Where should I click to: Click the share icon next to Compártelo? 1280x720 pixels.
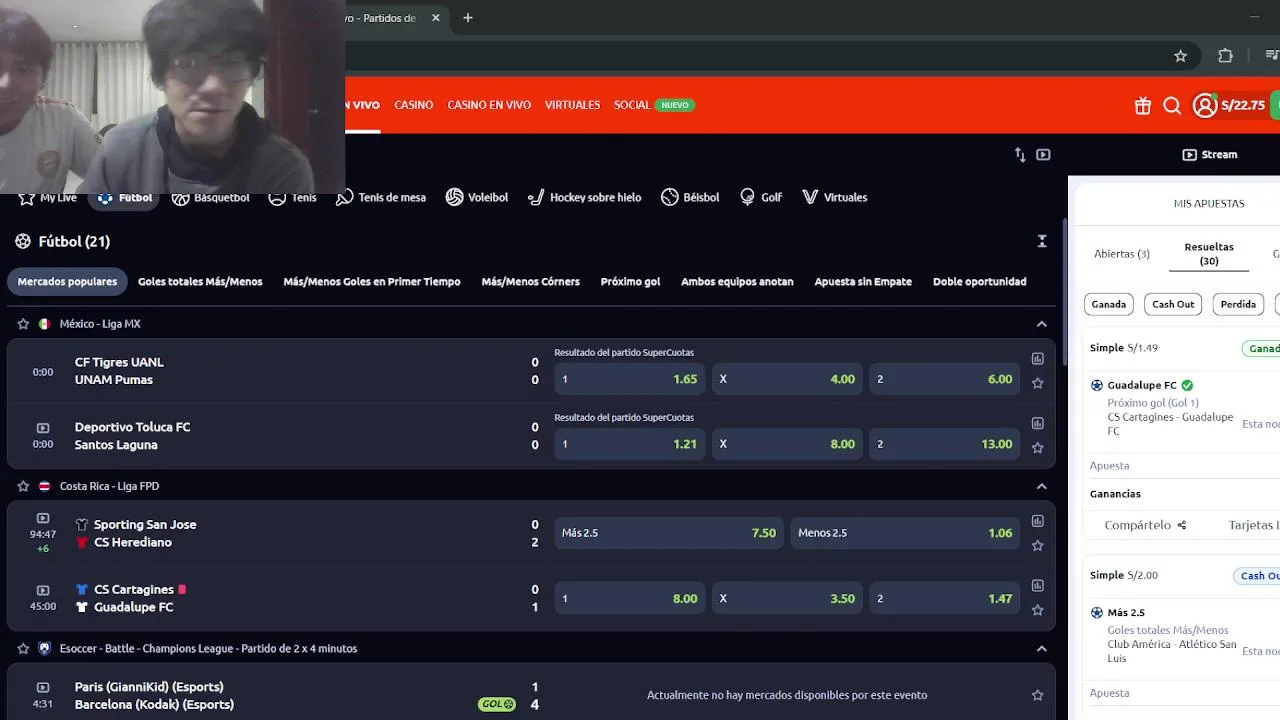[x=1182, y=525]
